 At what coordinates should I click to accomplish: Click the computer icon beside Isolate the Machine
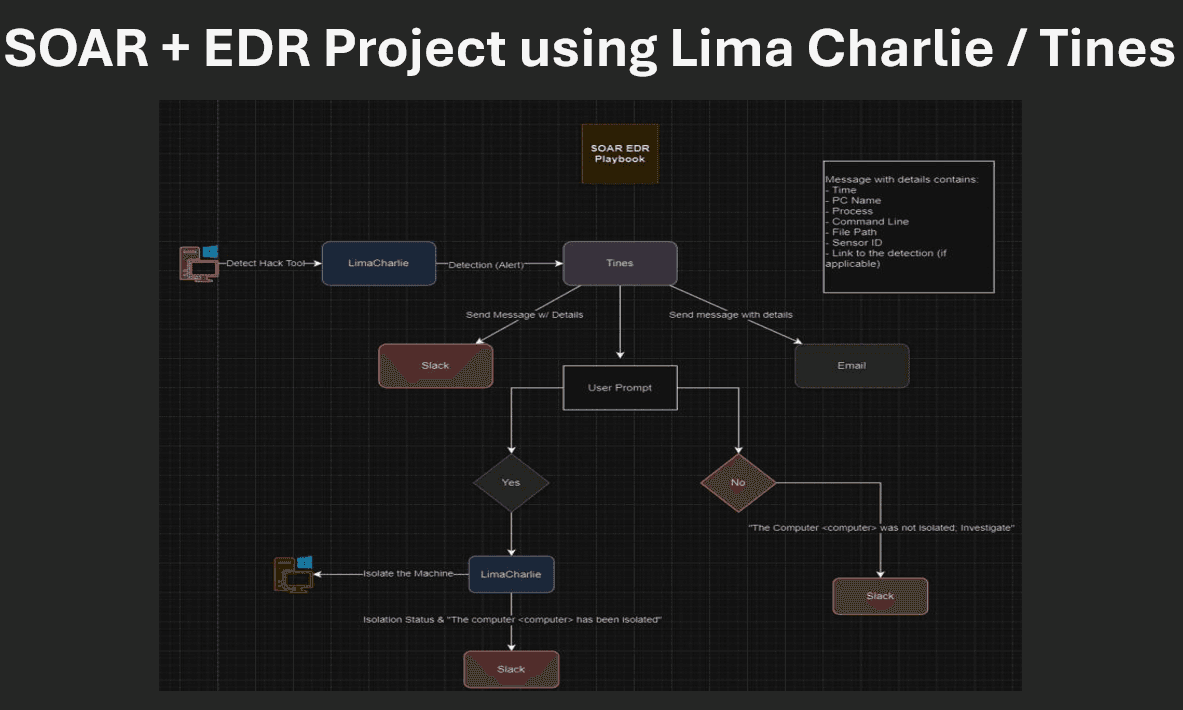coord(293,573)
